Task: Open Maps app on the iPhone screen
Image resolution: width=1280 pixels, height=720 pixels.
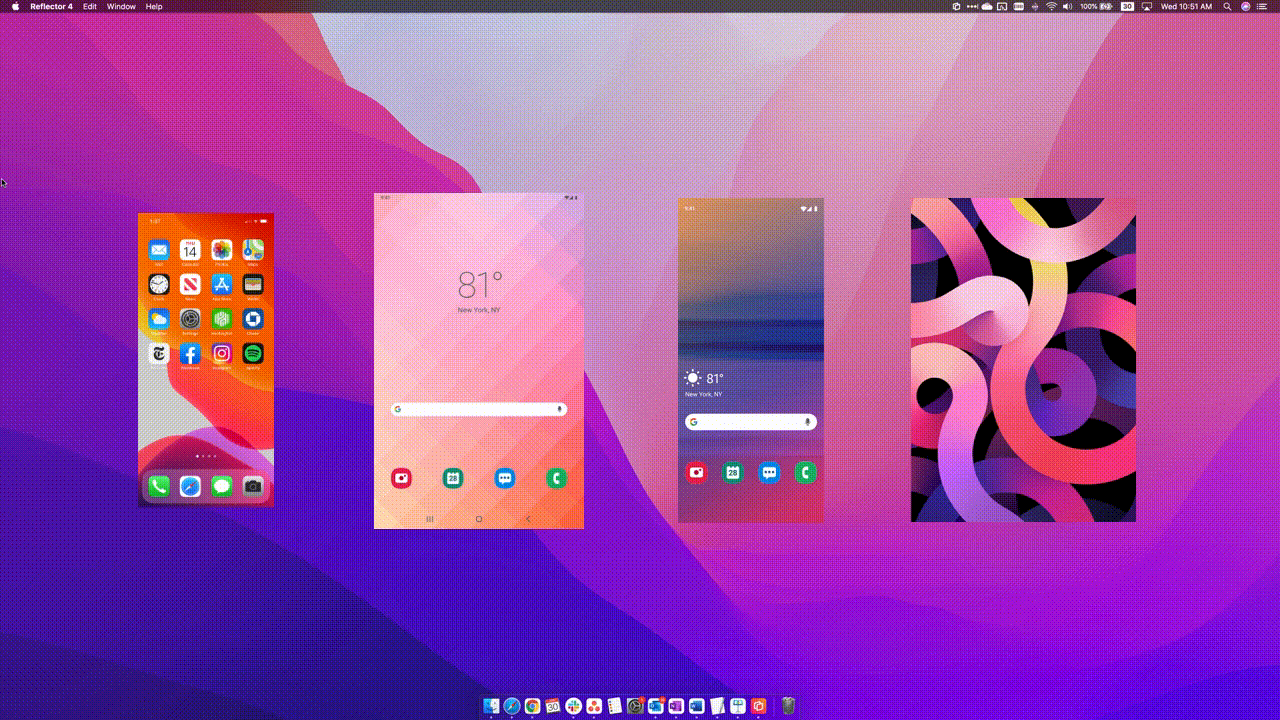Action: click(253, 250)
